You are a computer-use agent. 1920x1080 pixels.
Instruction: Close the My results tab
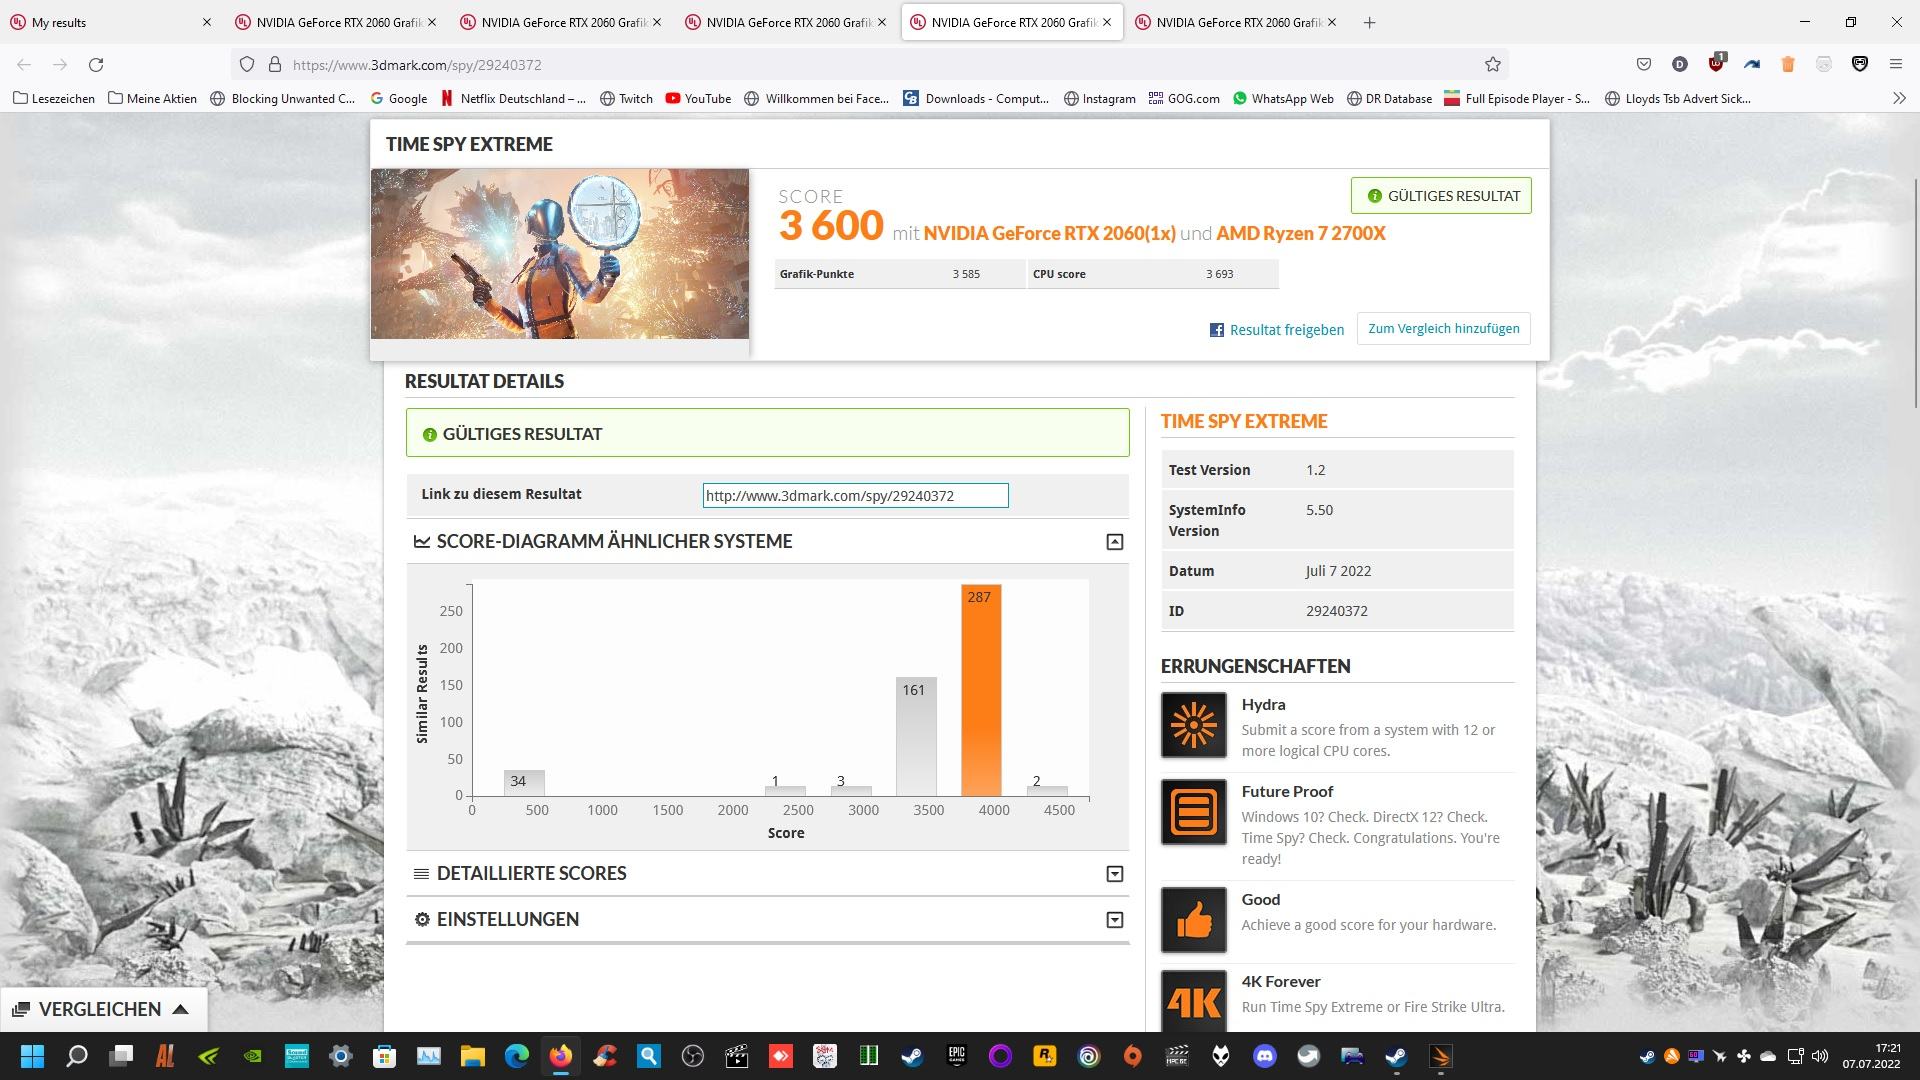pyautogui.click(x=207, y=22)
